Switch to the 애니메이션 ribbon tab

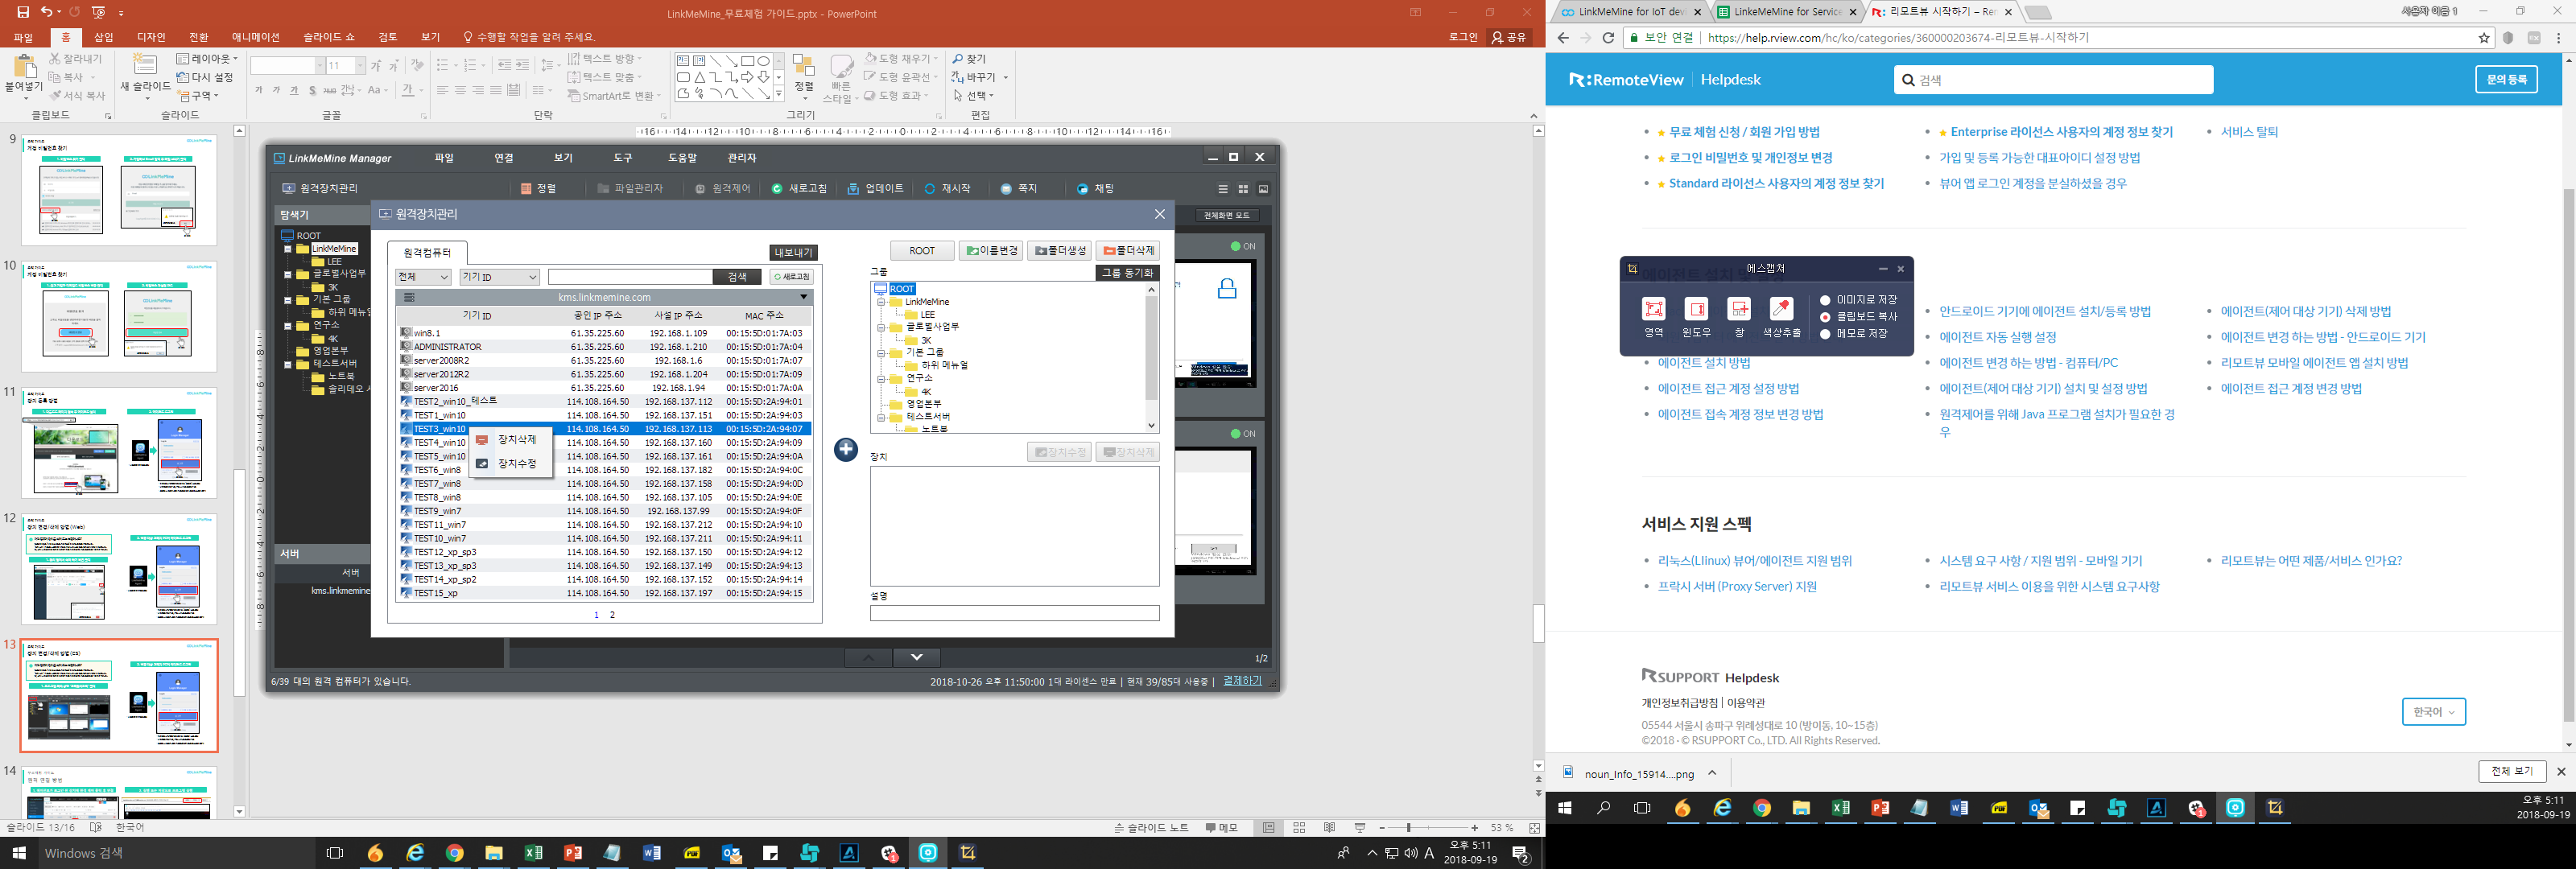(x=256, y=37)
